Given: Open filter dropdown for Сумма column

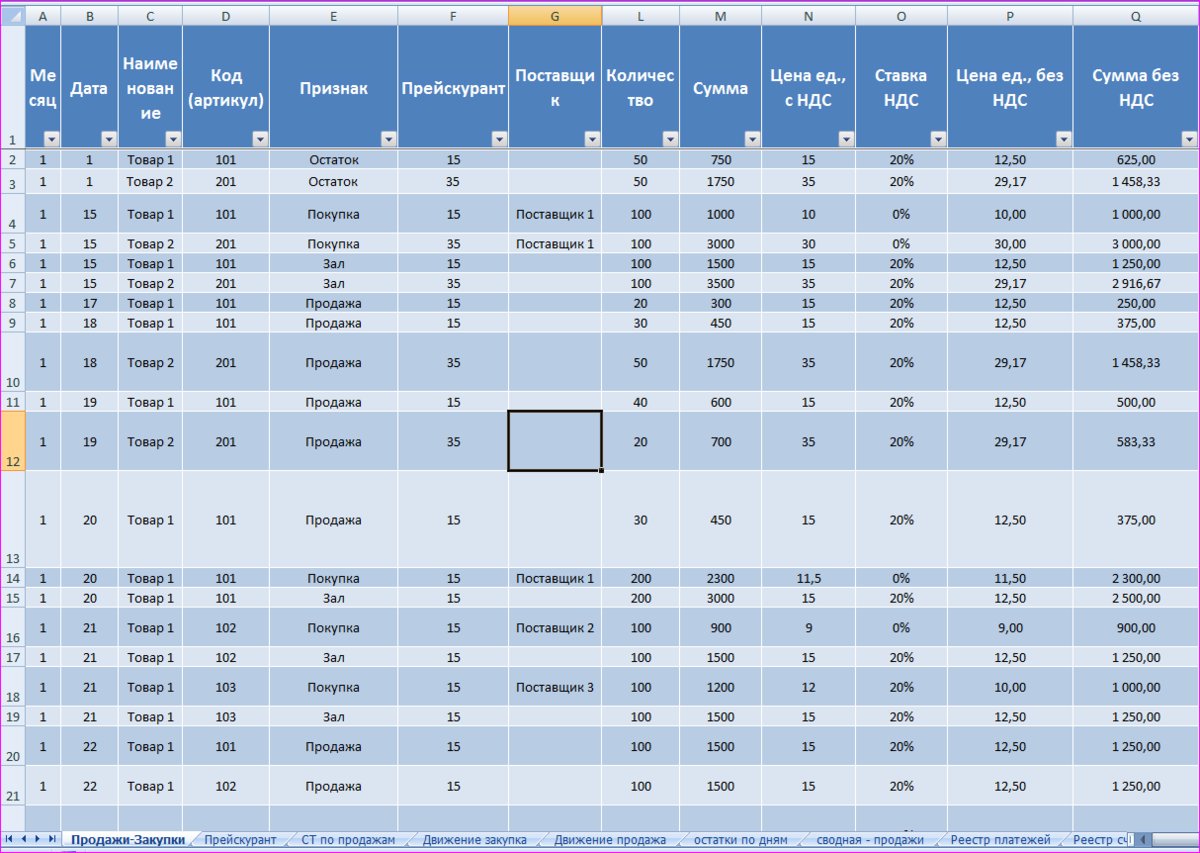Looking at the screenshot, I should coord(752,140).
